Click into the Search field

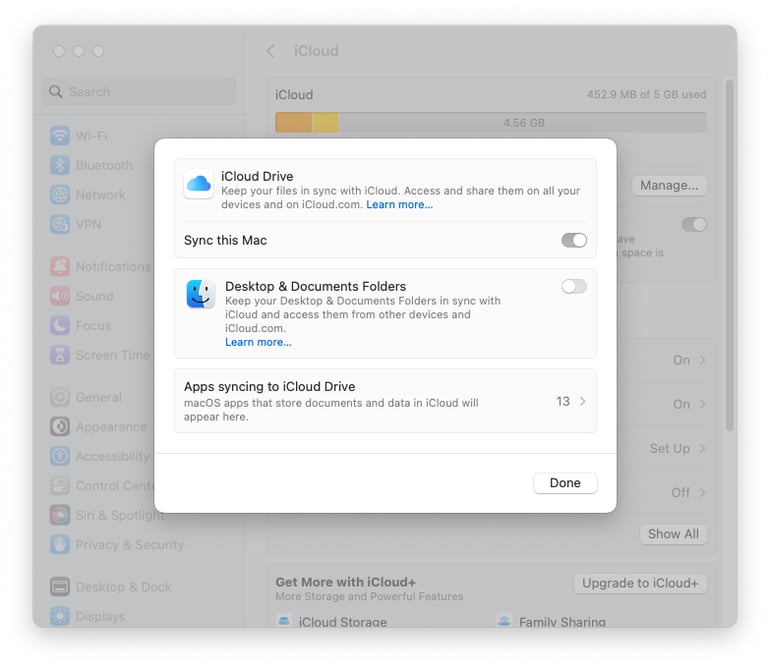coord(139,91)
